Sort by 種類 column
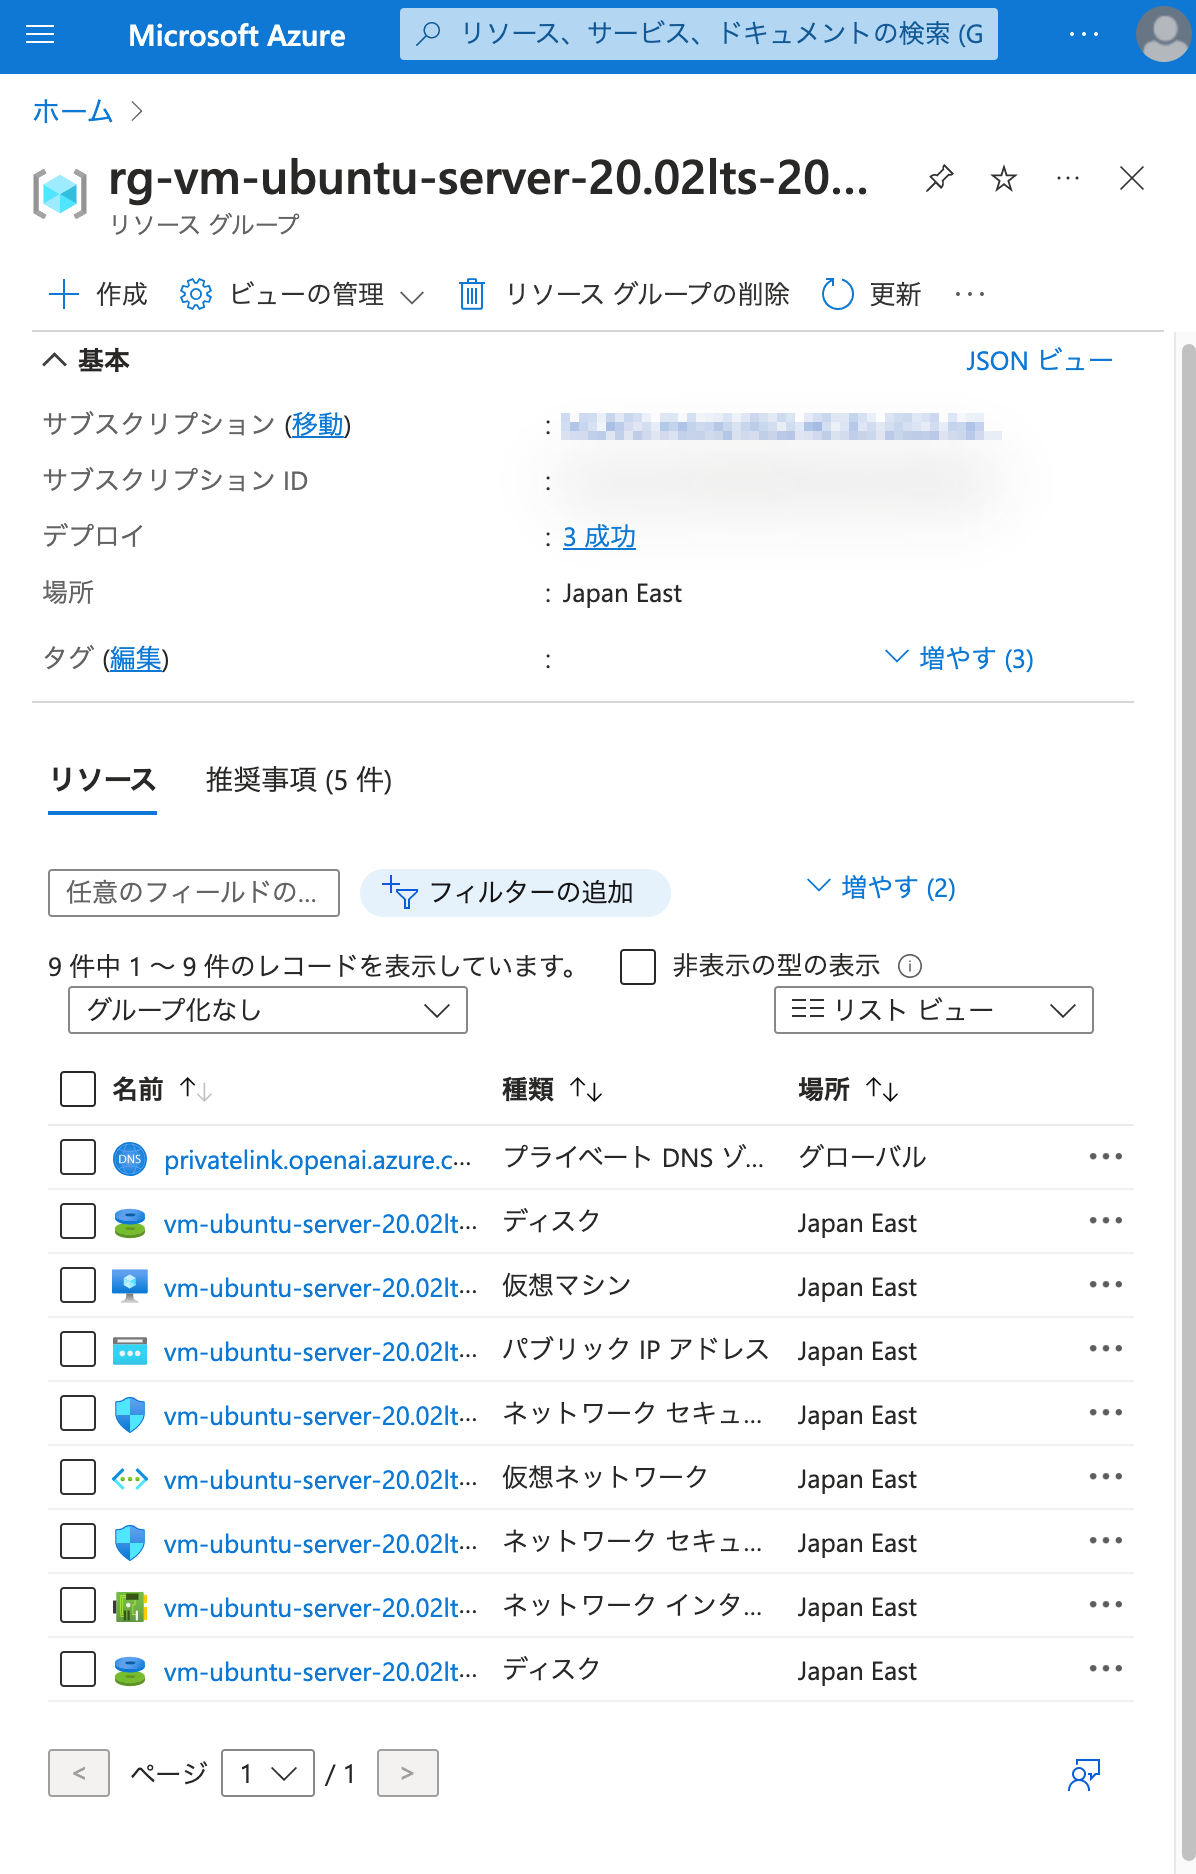 tap(552, 1089)
